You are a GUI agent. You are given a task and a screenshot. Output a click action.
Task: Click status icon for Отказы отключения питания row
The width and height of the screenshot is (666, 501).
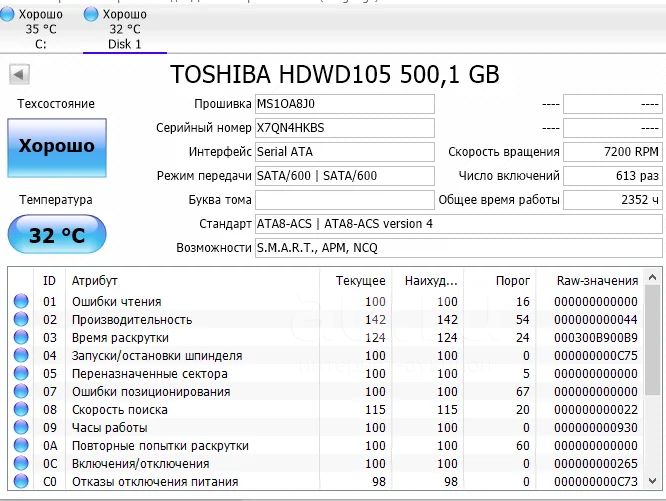(x=21, y=481)
